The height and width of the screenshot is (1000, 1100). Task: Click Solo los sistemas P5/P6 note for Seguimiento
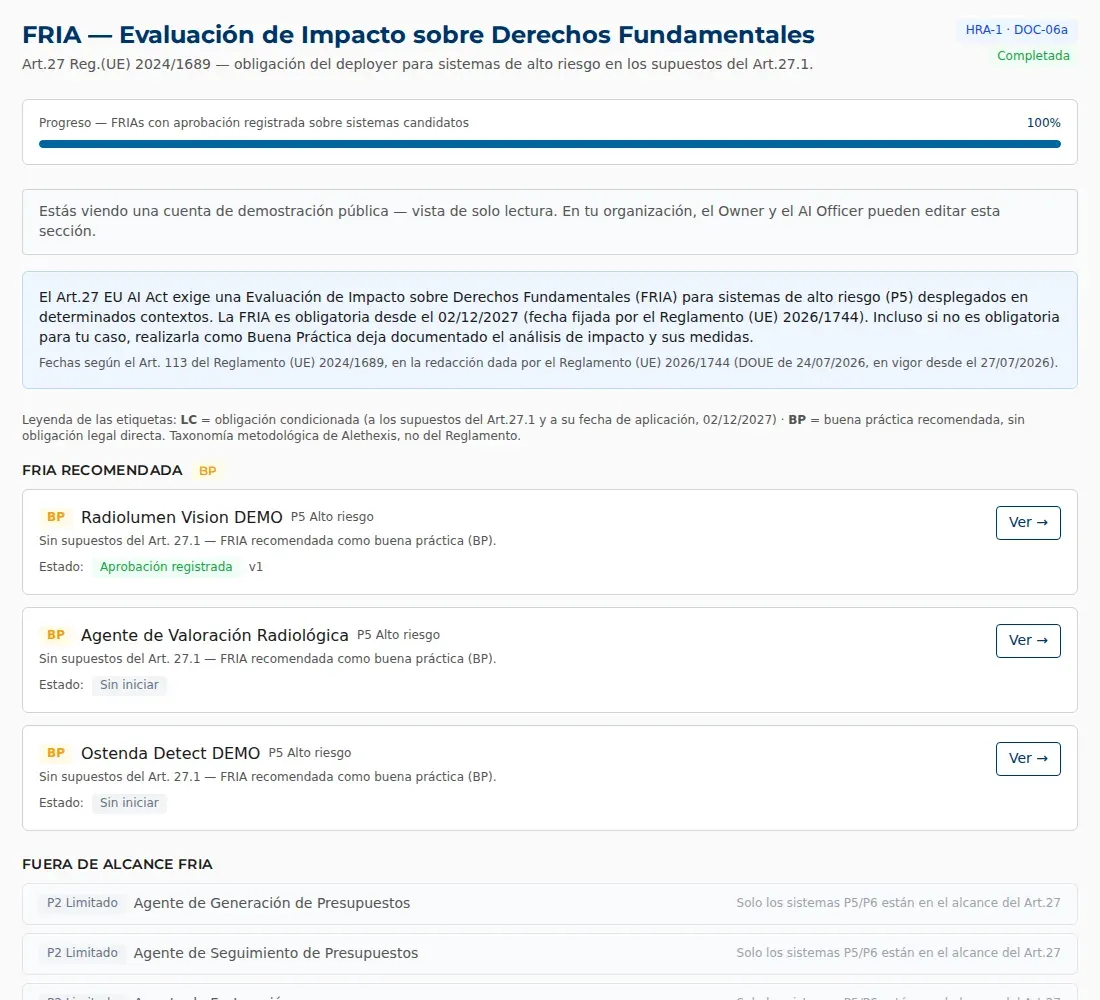coord(898,953)
